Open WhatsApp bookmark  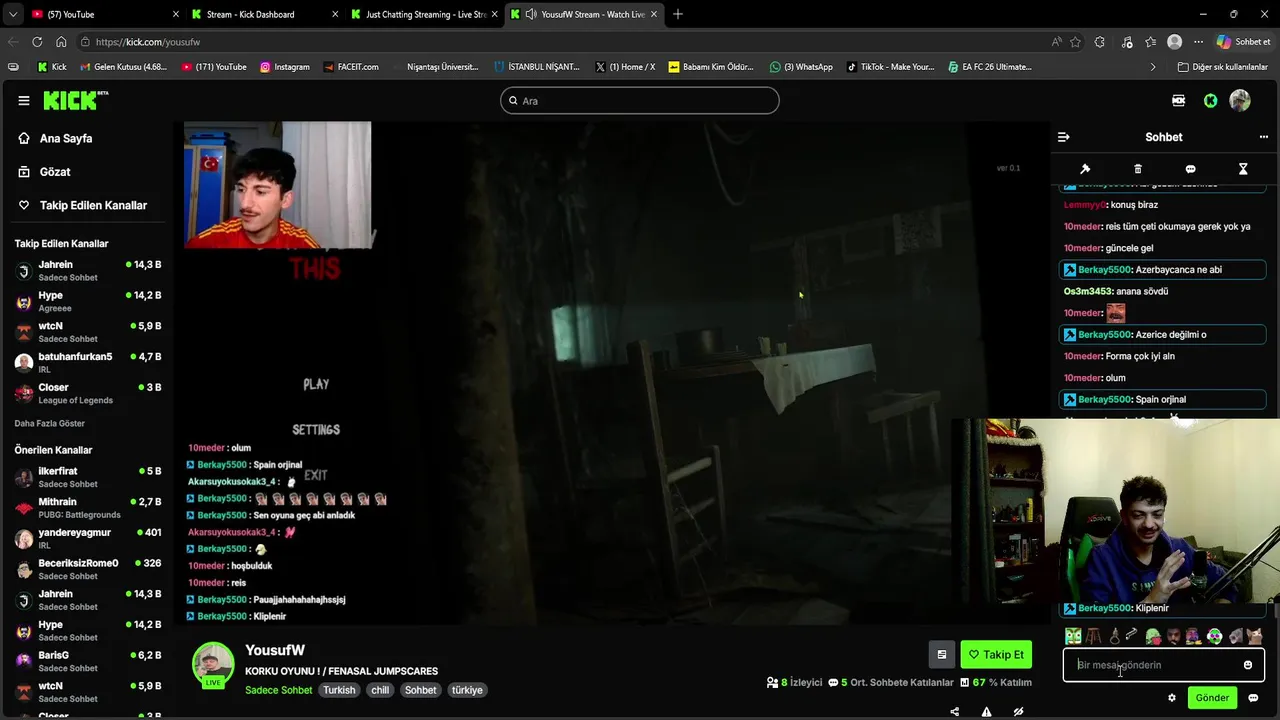[801, 67]
